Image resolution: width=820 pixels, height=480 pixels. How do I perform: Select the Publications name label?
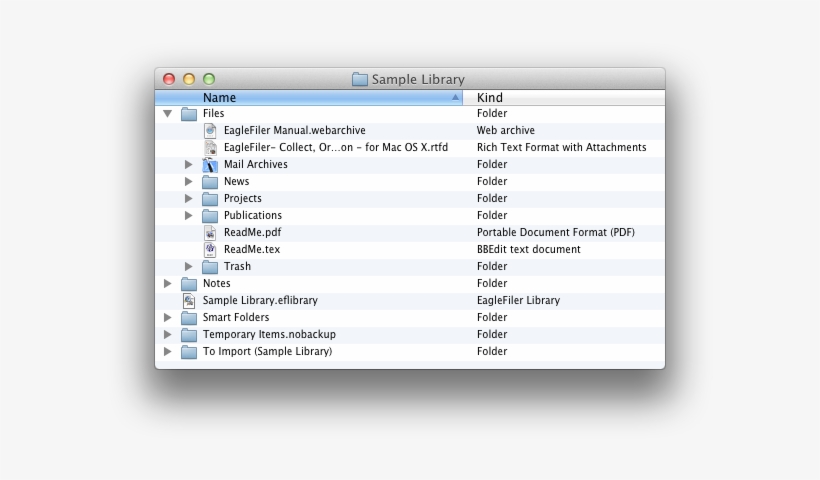(x=253, y=215)
